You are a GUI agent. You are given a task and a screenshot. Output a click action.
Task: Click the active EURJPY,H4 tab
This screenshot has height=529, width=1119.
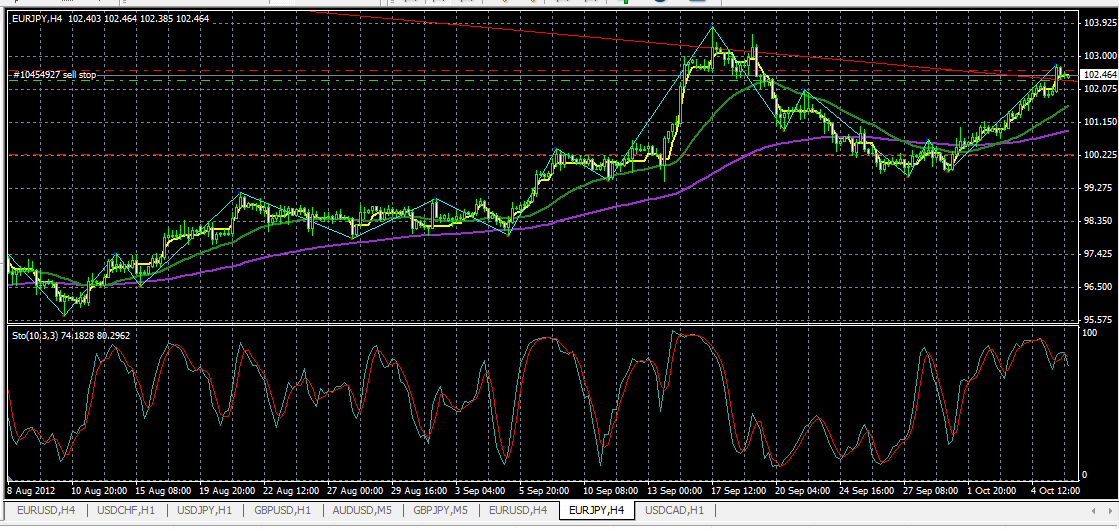click(x=596, y=511)
